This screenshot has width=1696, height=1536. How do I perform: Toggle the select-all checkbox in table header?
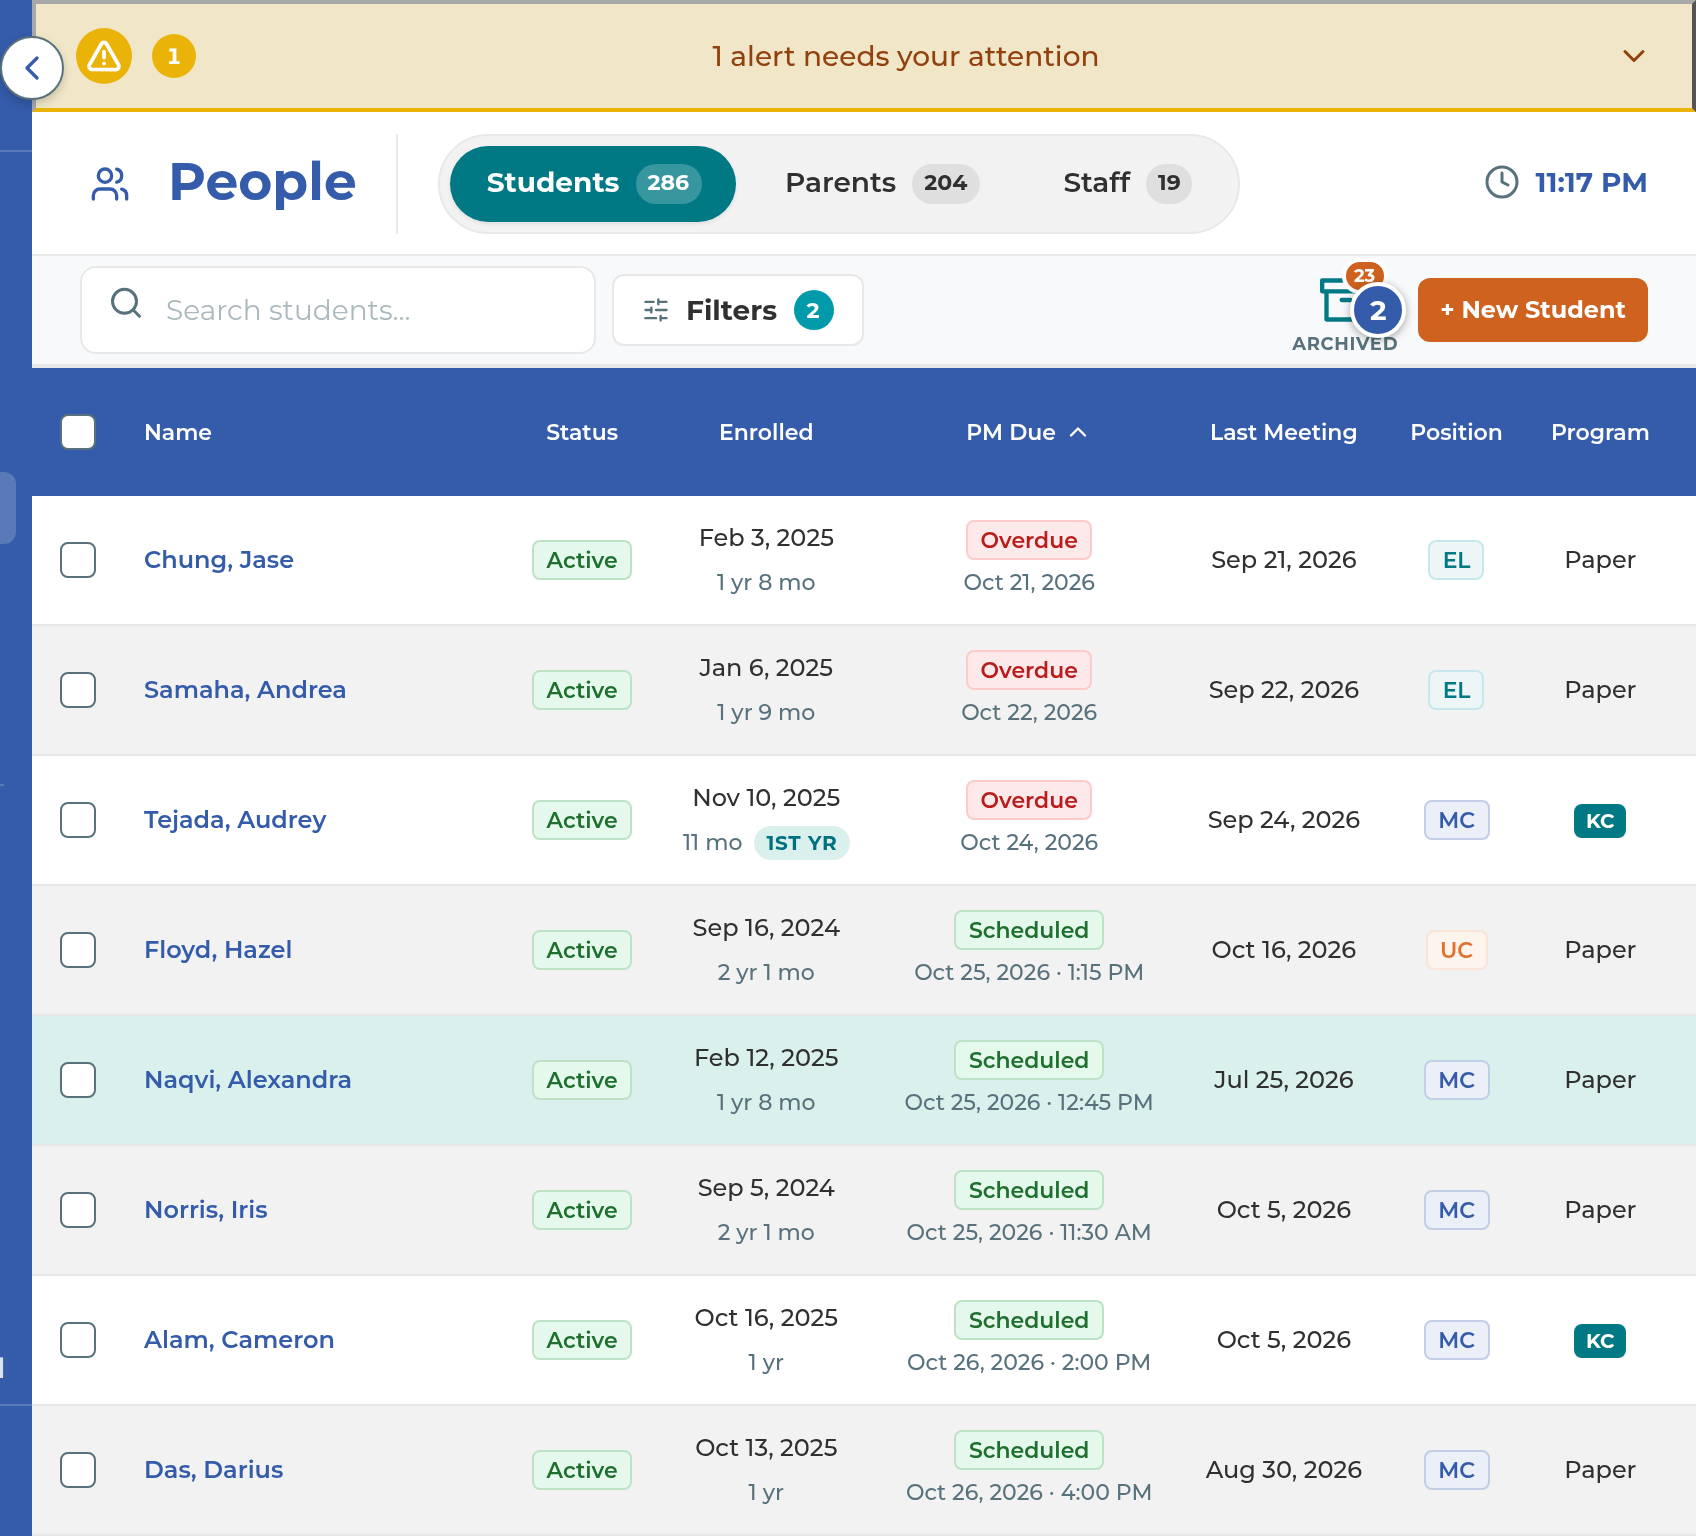pos(78,432)
